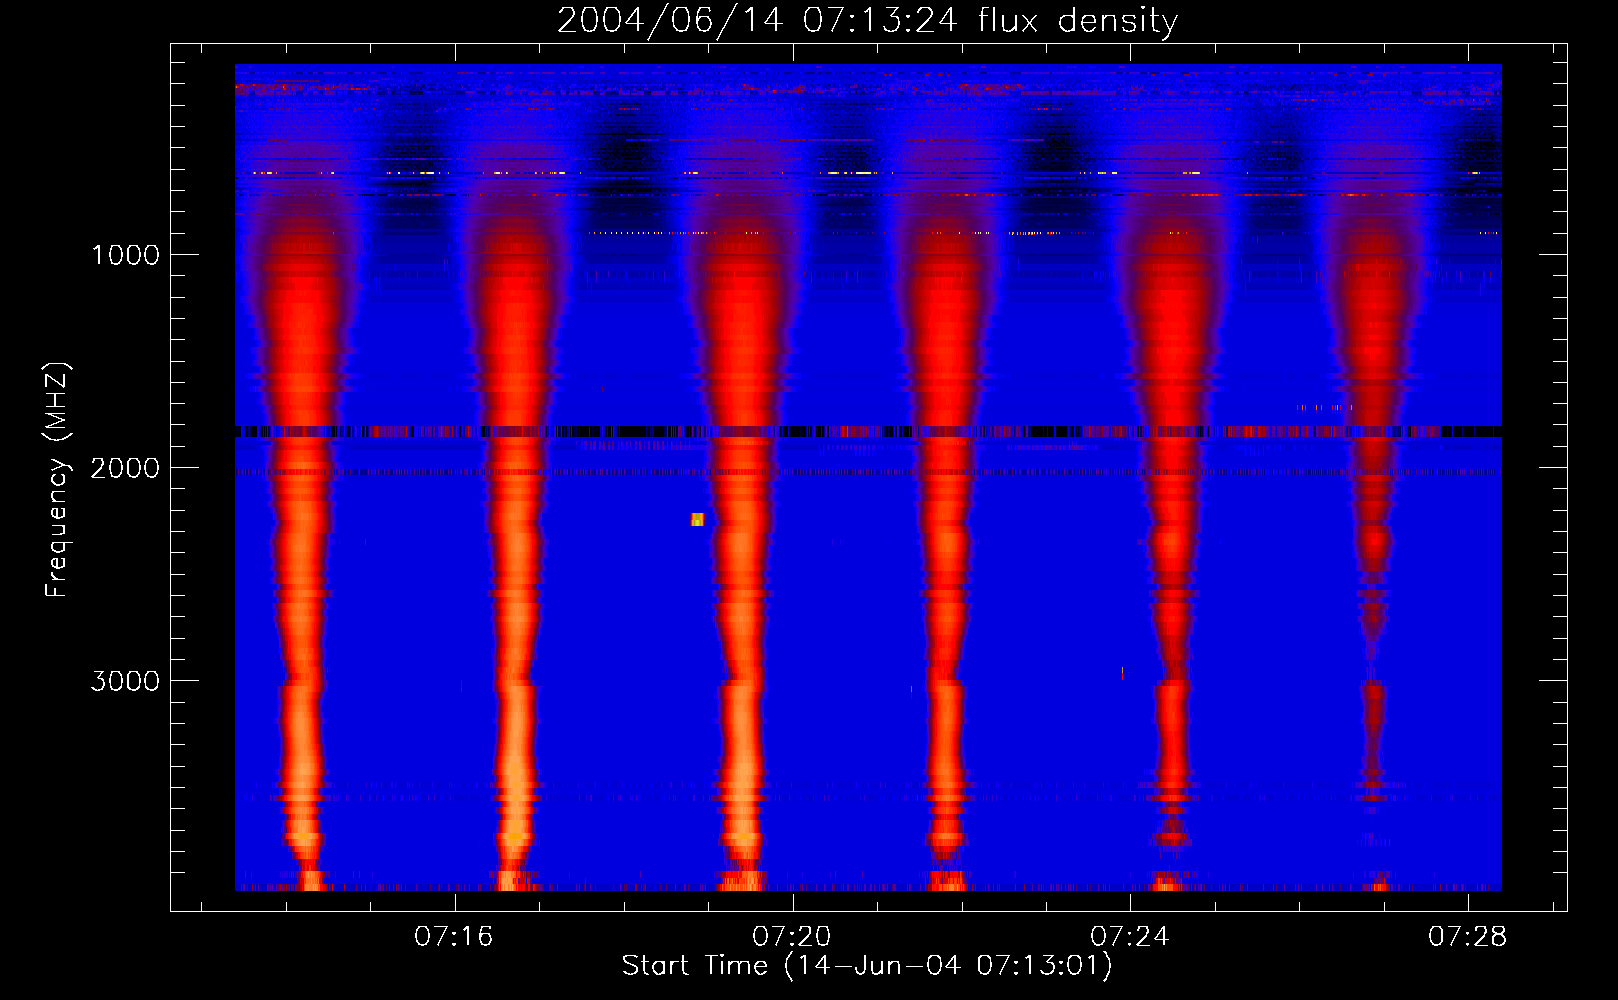Click the 'Start Time (14-Jun-04 07:13:01)' axis label
1618x1000 pixels.
click(867, 966)
